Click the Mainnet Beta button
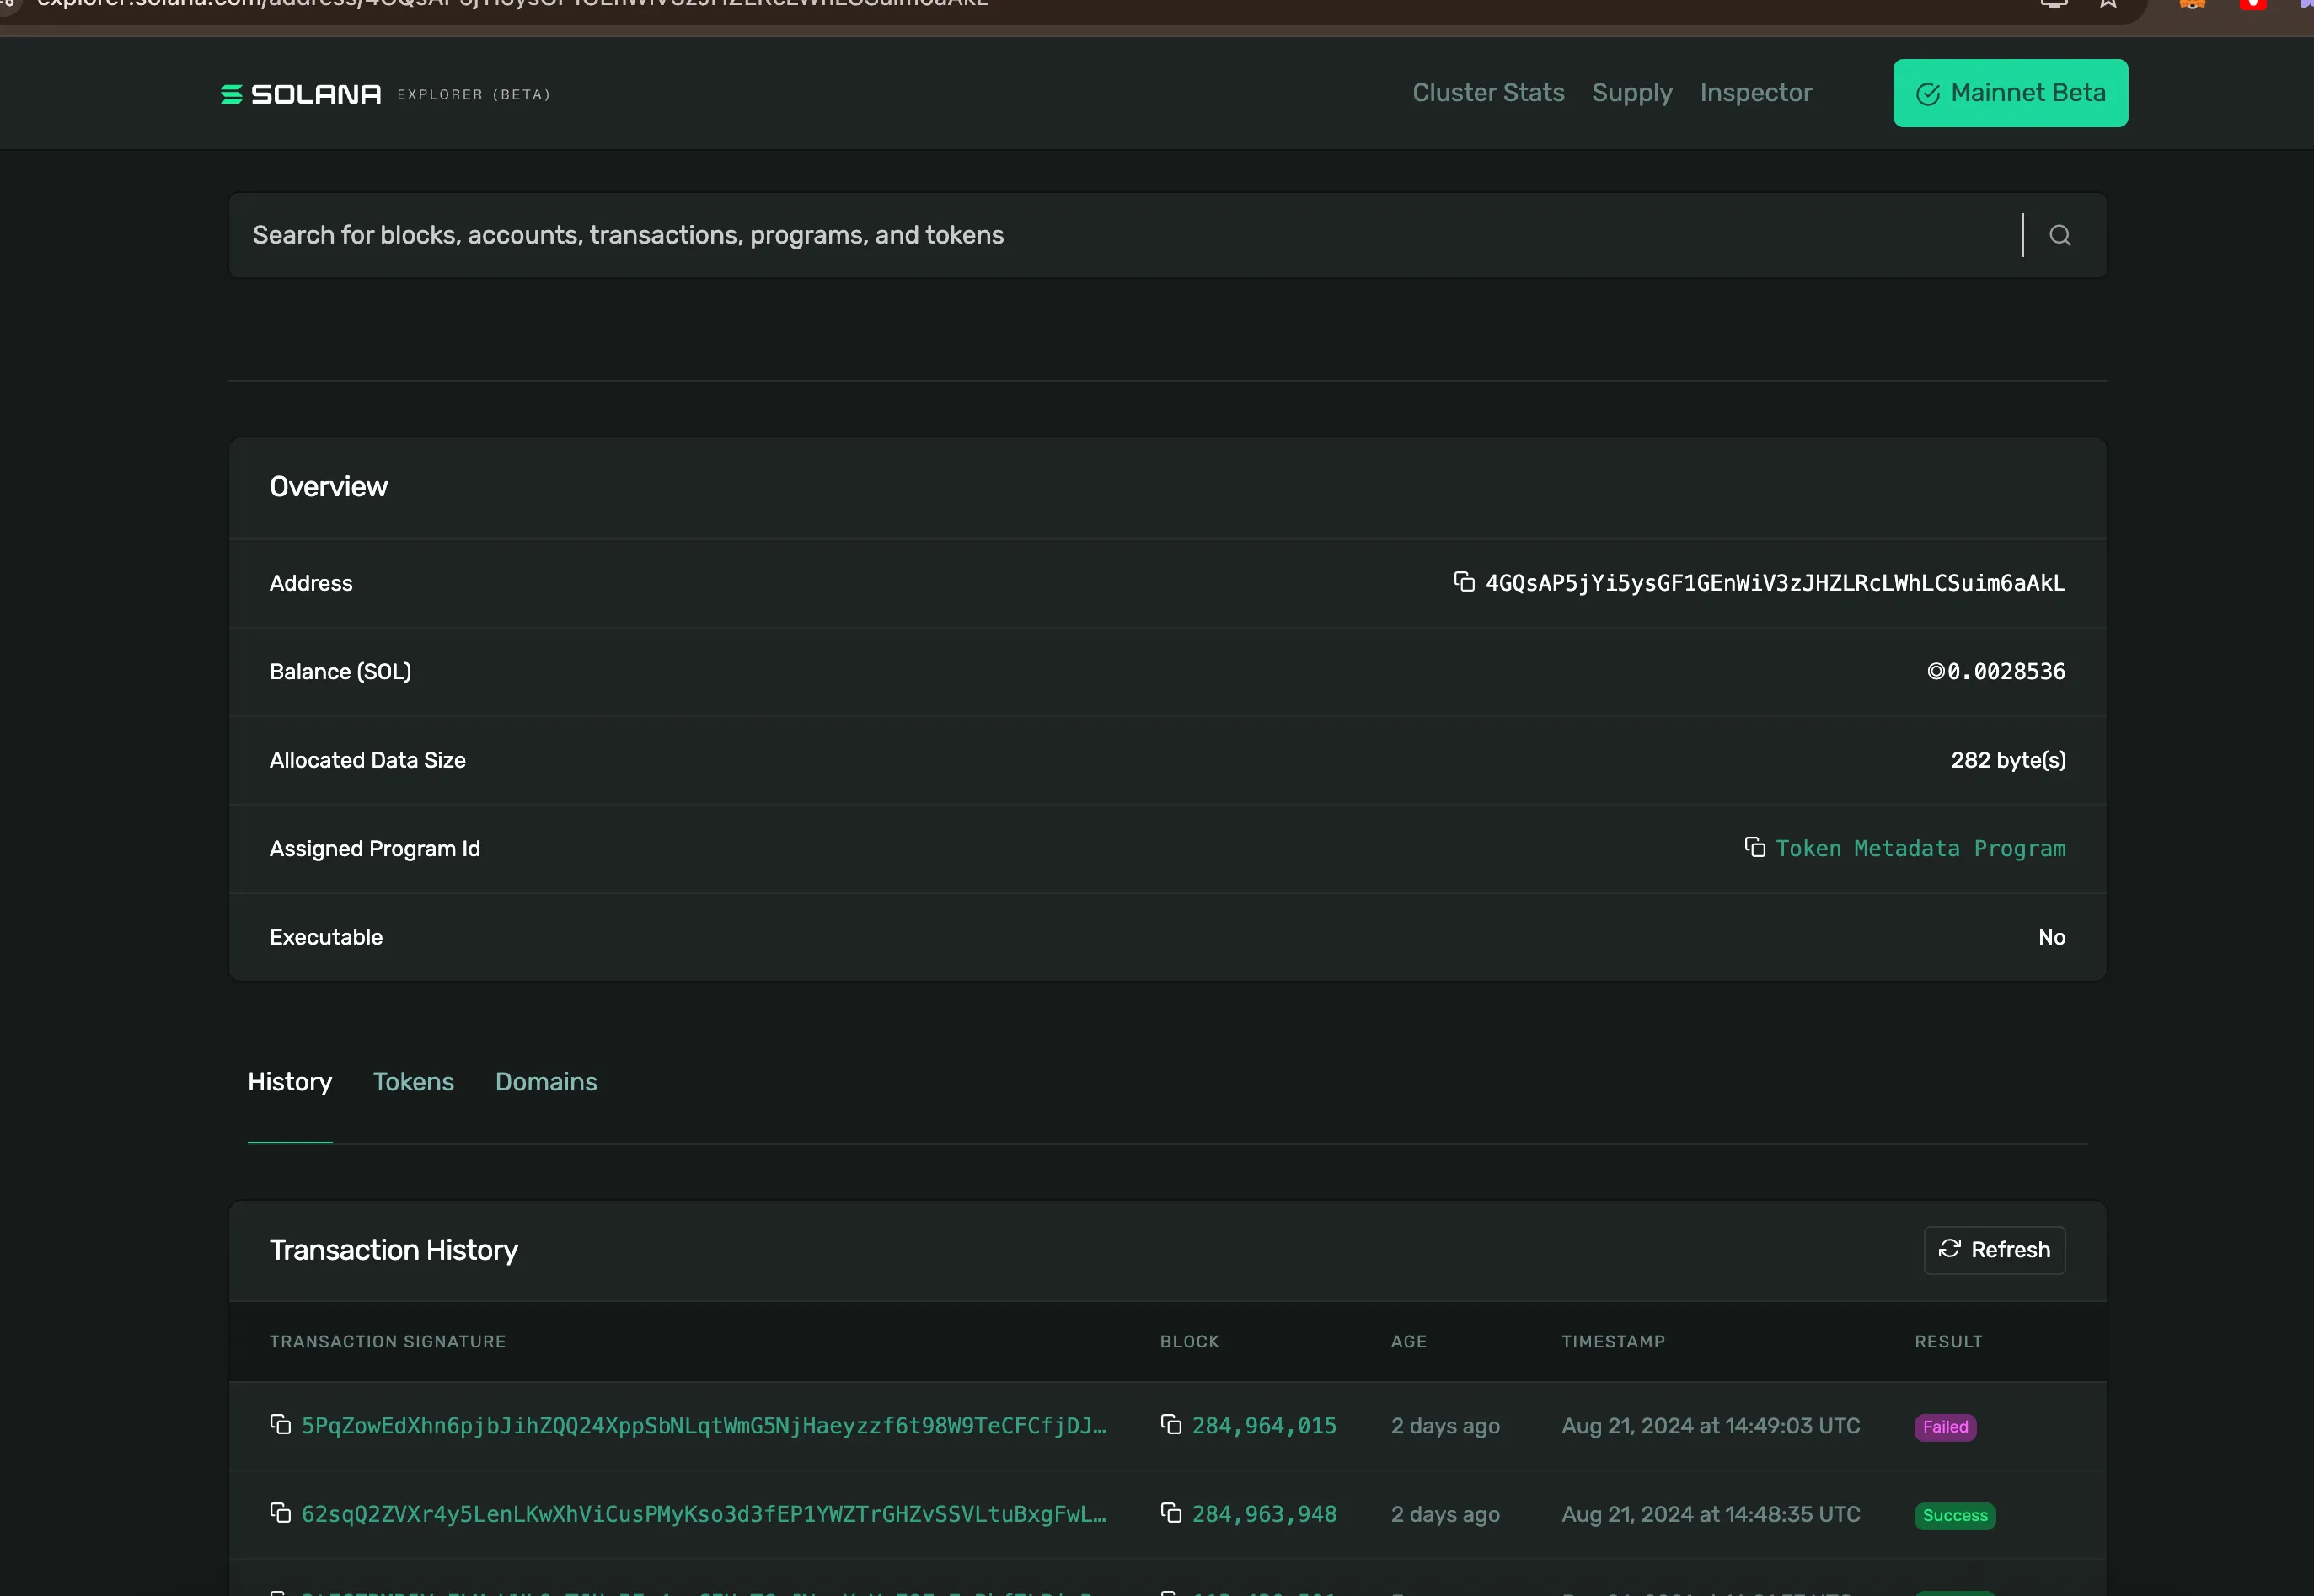 tap(2009, 92)
